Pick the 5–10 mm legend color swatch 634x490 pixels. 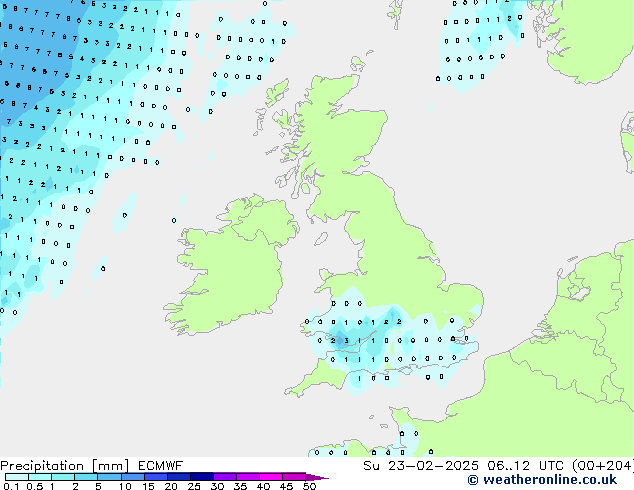pyautogui.click(x=109, y=477)
